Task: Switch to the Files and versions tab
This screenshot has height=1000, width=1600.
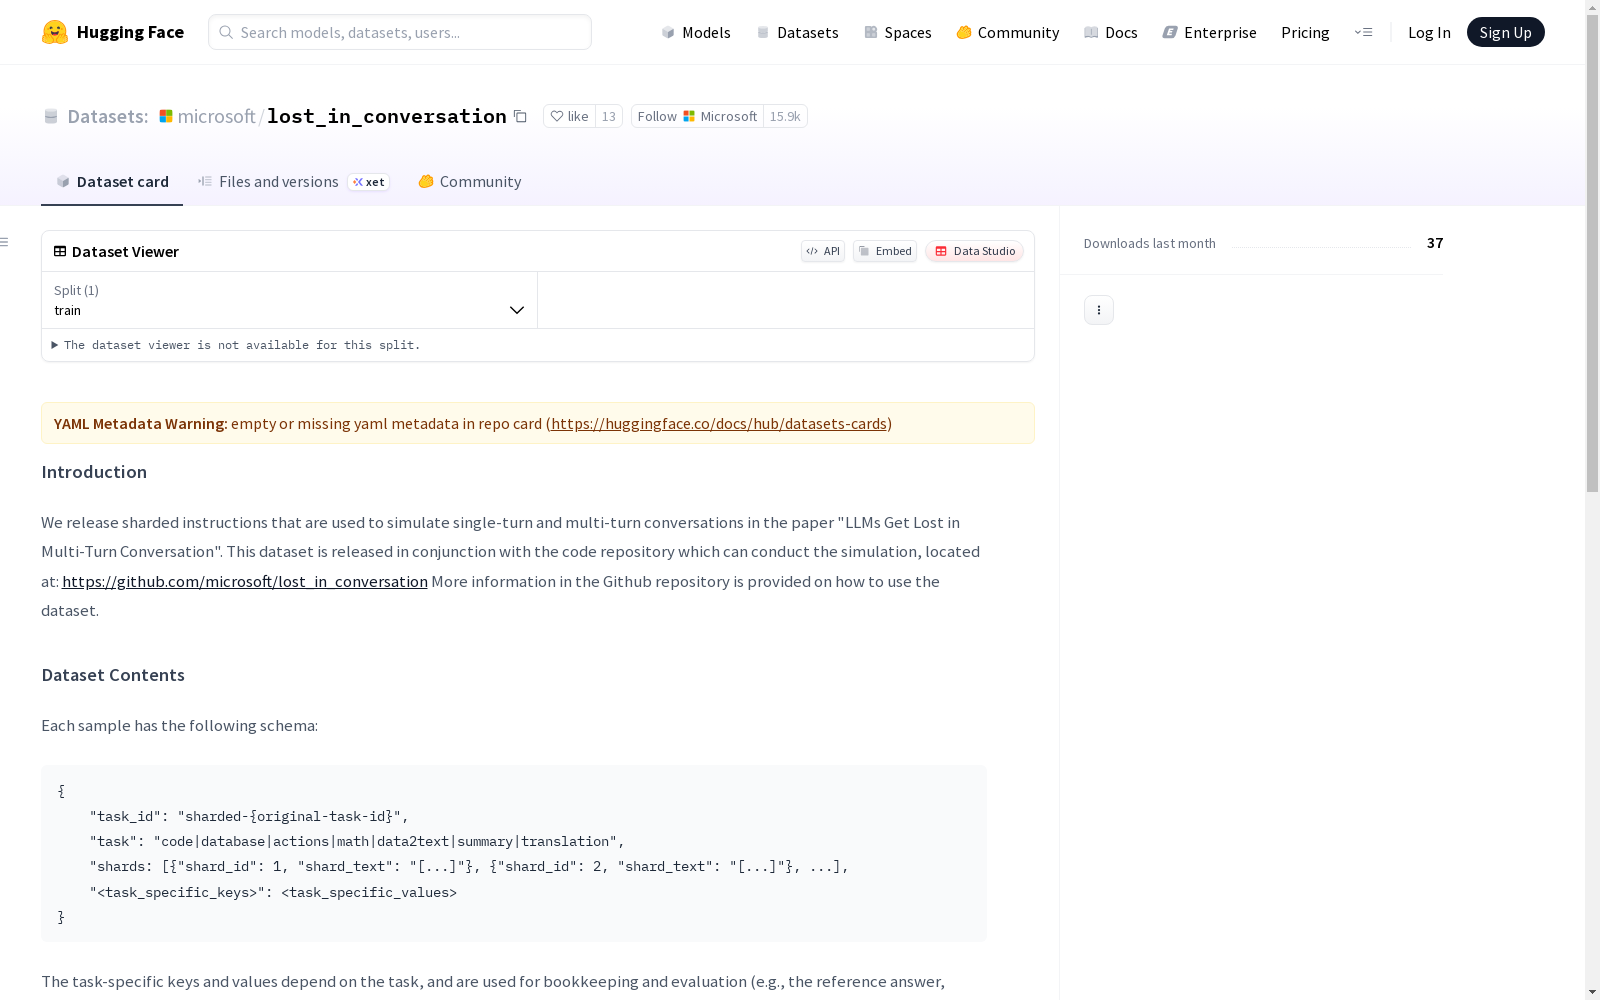Action: tap(293, 181)
